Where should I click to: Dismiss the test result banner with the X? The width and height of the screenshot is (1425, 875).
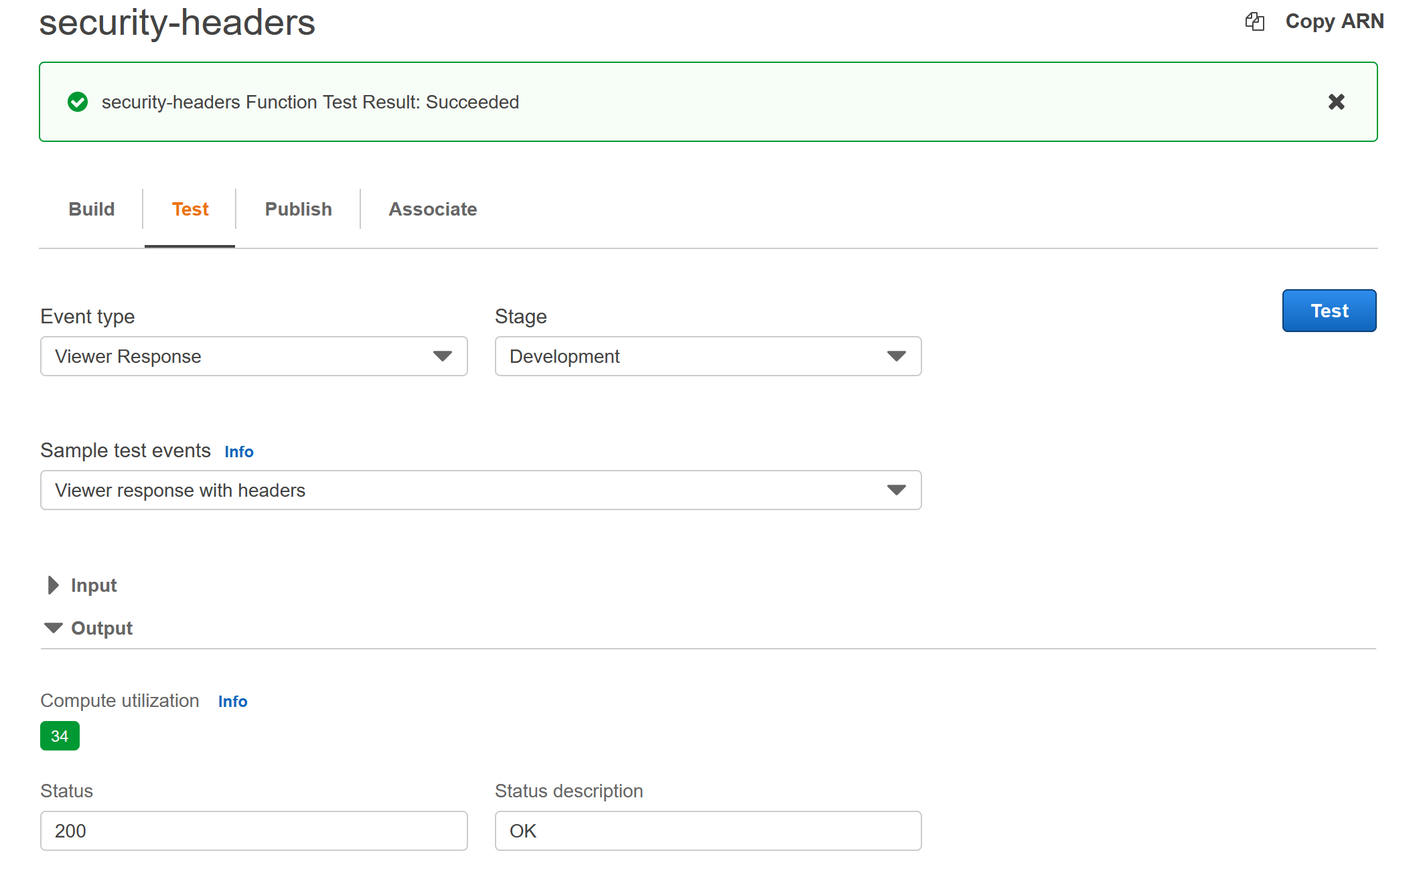1336,101
